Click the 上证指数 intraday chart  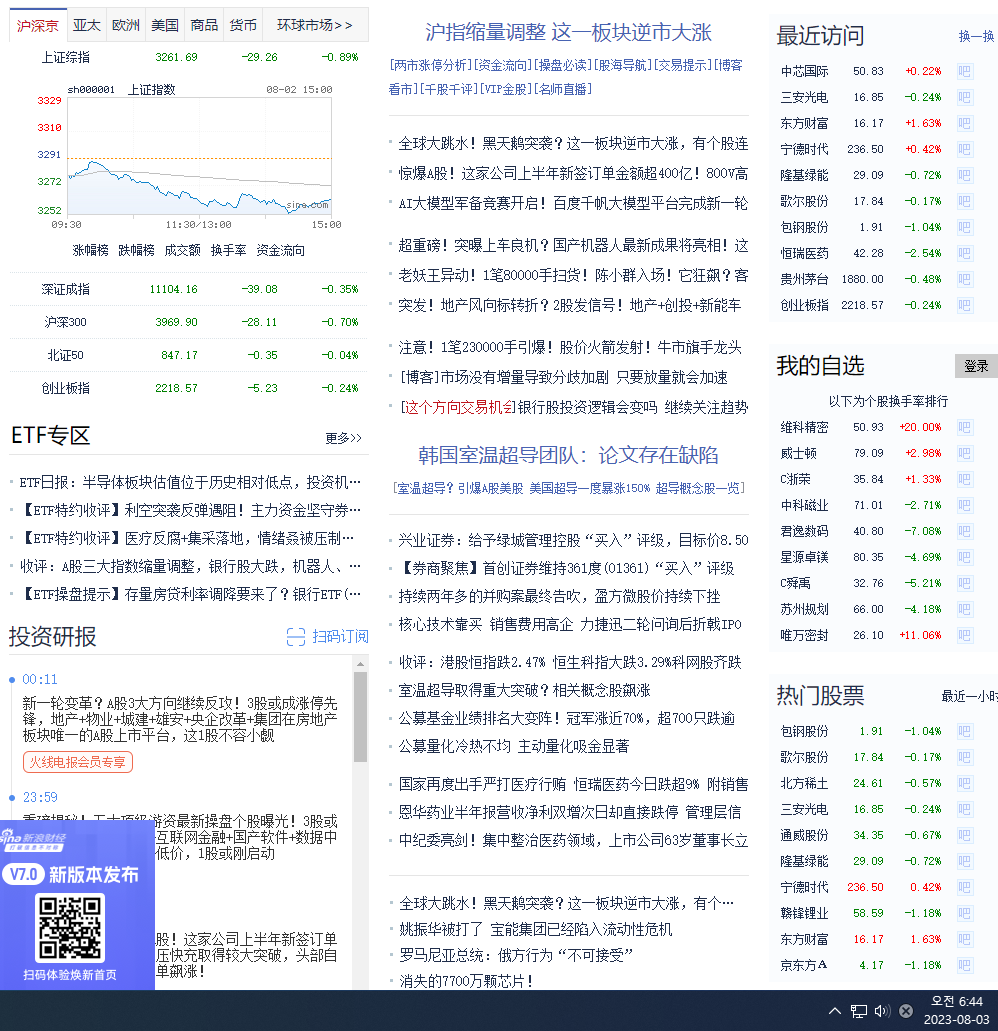199,156
